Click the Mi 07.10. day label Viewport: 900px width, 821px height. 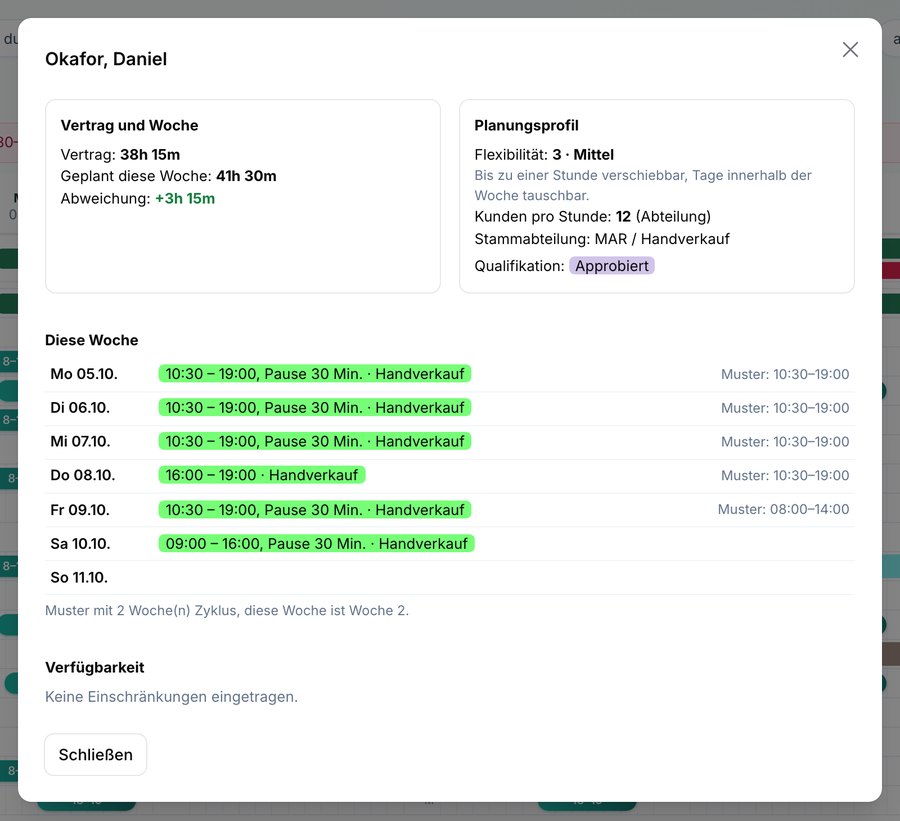coord(80,442)
